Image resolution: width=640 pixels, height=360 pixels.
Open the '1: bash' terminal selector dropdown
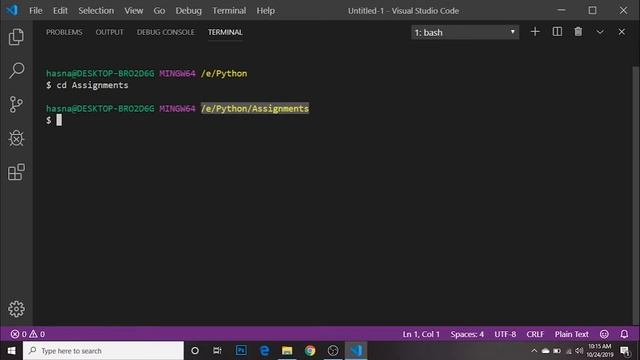[x=465, y=32]
